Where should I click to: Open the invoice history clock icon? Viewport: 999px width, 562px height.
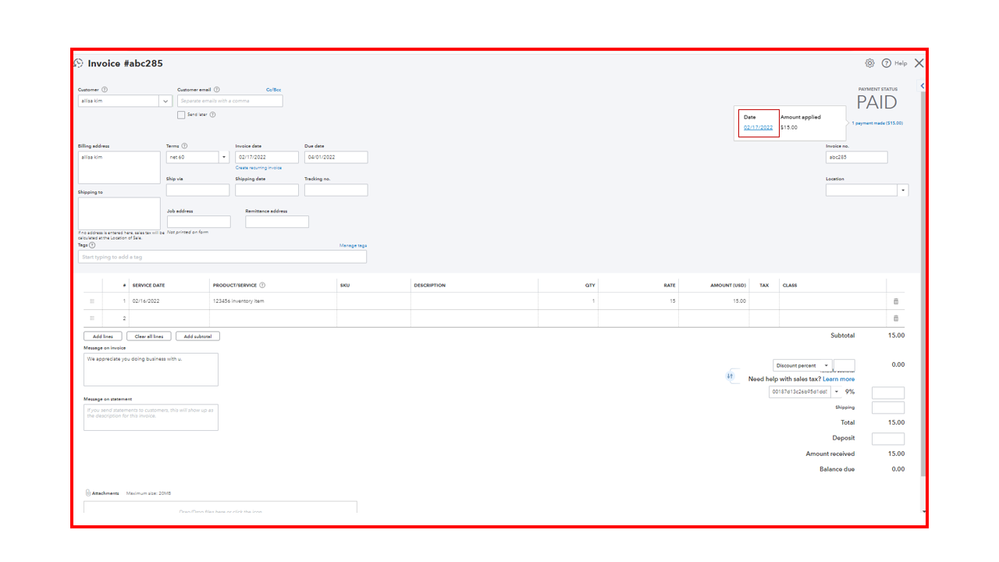pyautogui.click(x=78, y=63)
